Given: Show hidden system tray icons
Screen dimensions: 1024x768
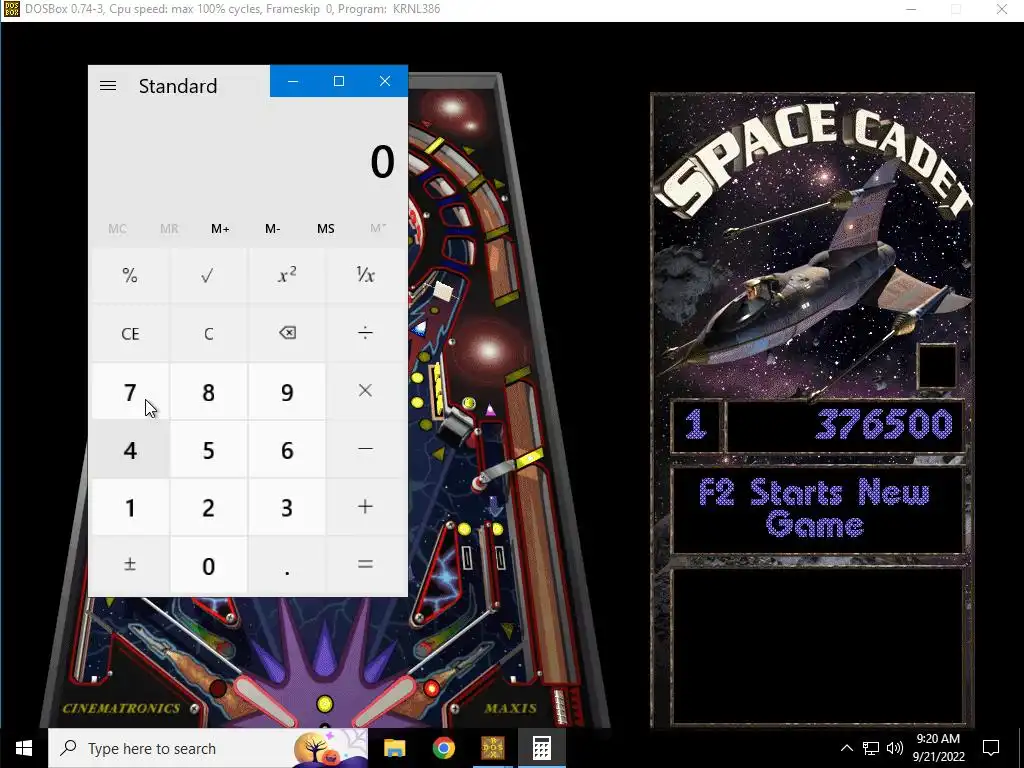Looking at the screenshot, I should (846, 748).
